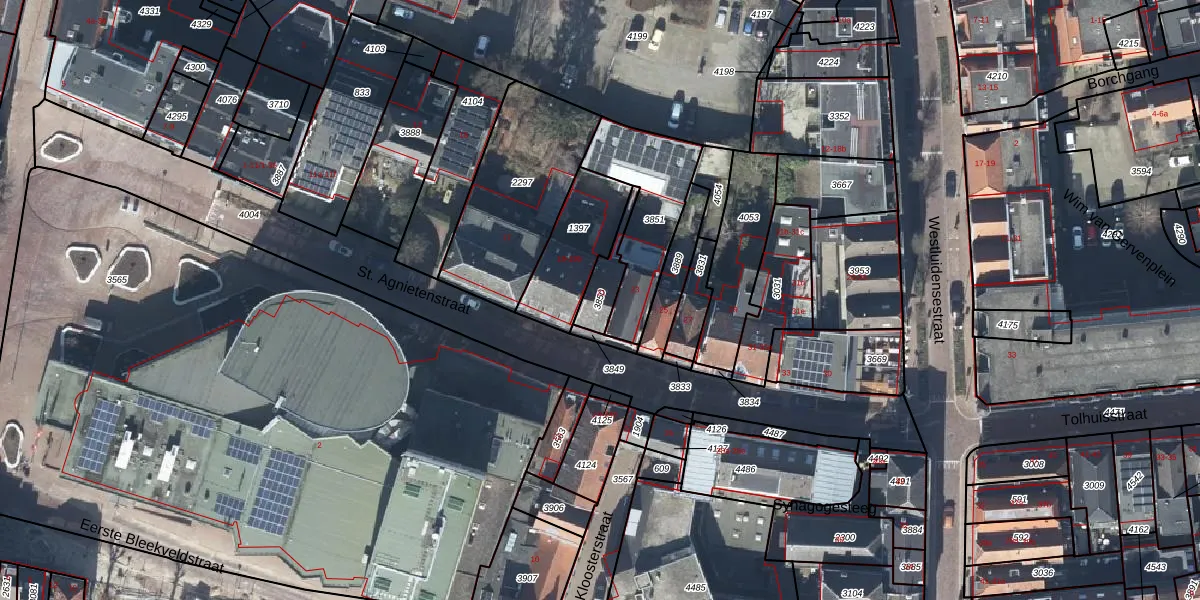Select parcel 4210
The width and height of the screenshot is (1200, 600).
(996, 76)
